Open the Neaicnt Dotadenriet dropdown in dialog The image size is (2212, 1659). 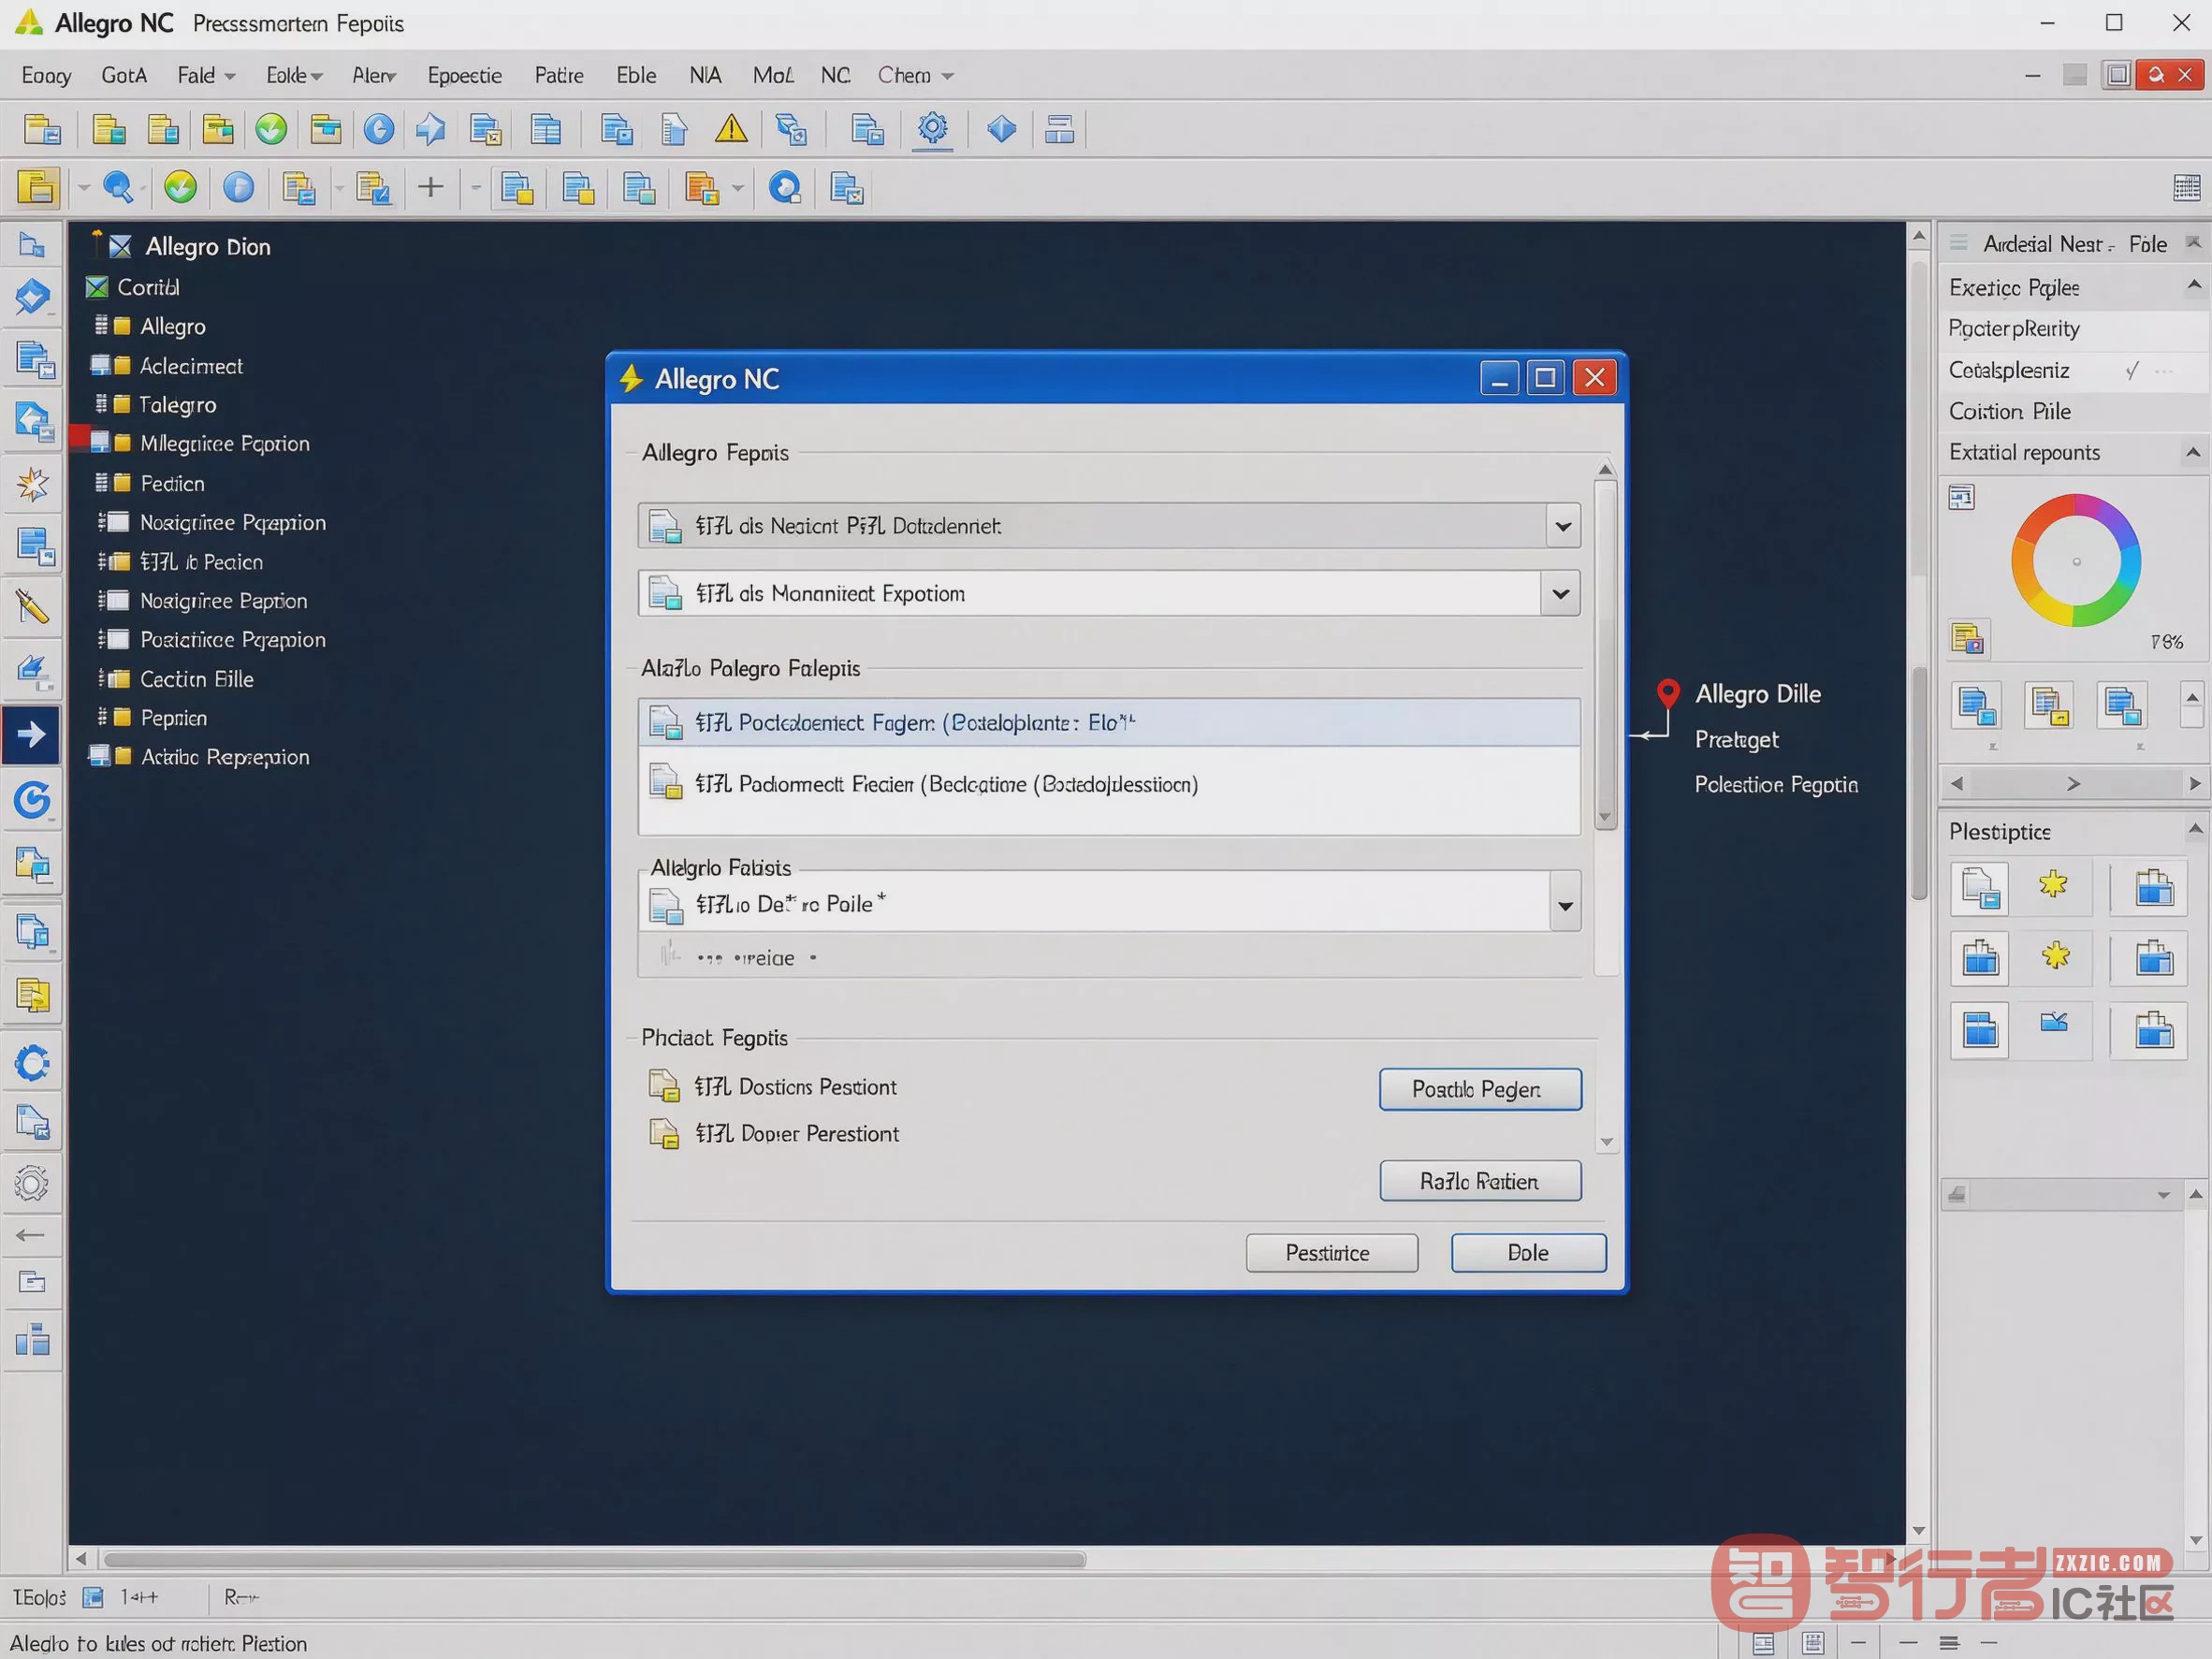(1562, 526)
